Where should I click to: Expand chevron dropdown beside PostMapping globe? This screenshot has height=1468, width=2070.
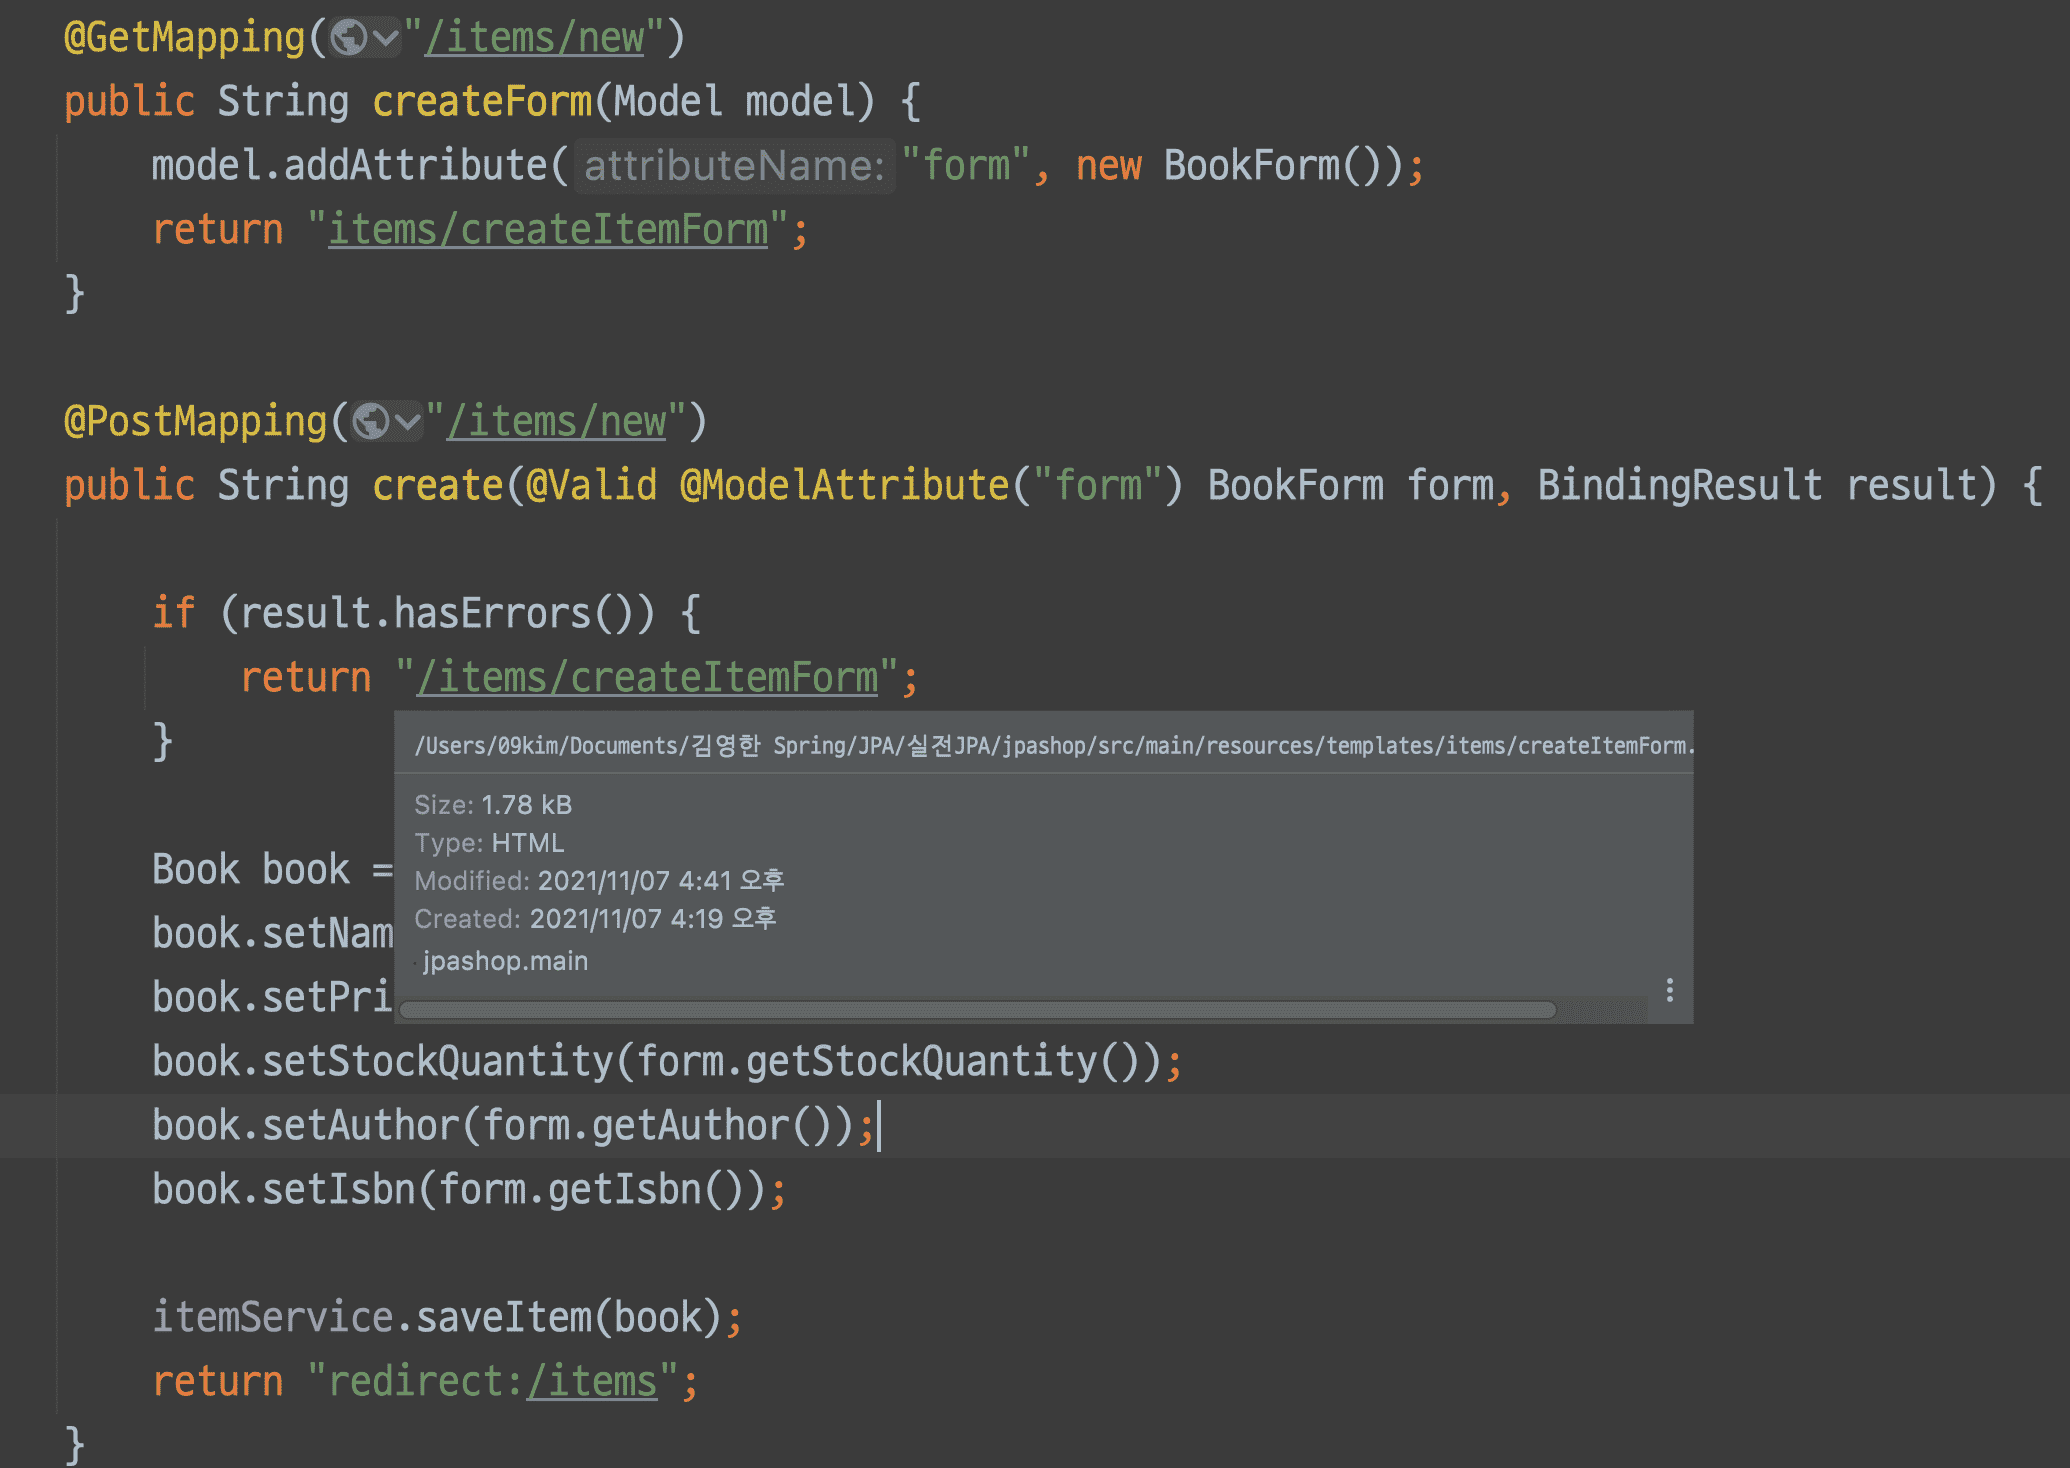click(x=407, y=422)
